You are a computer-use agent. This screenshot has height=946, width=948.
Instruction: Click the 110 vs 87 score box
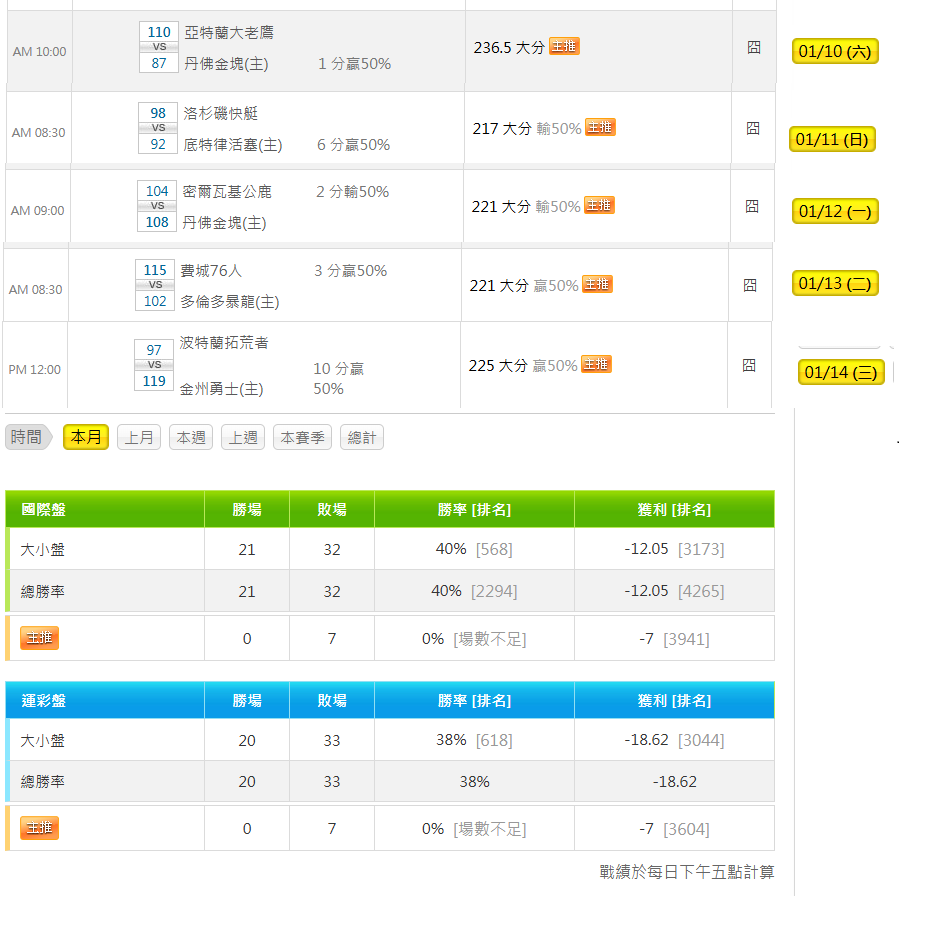(159, 48)
